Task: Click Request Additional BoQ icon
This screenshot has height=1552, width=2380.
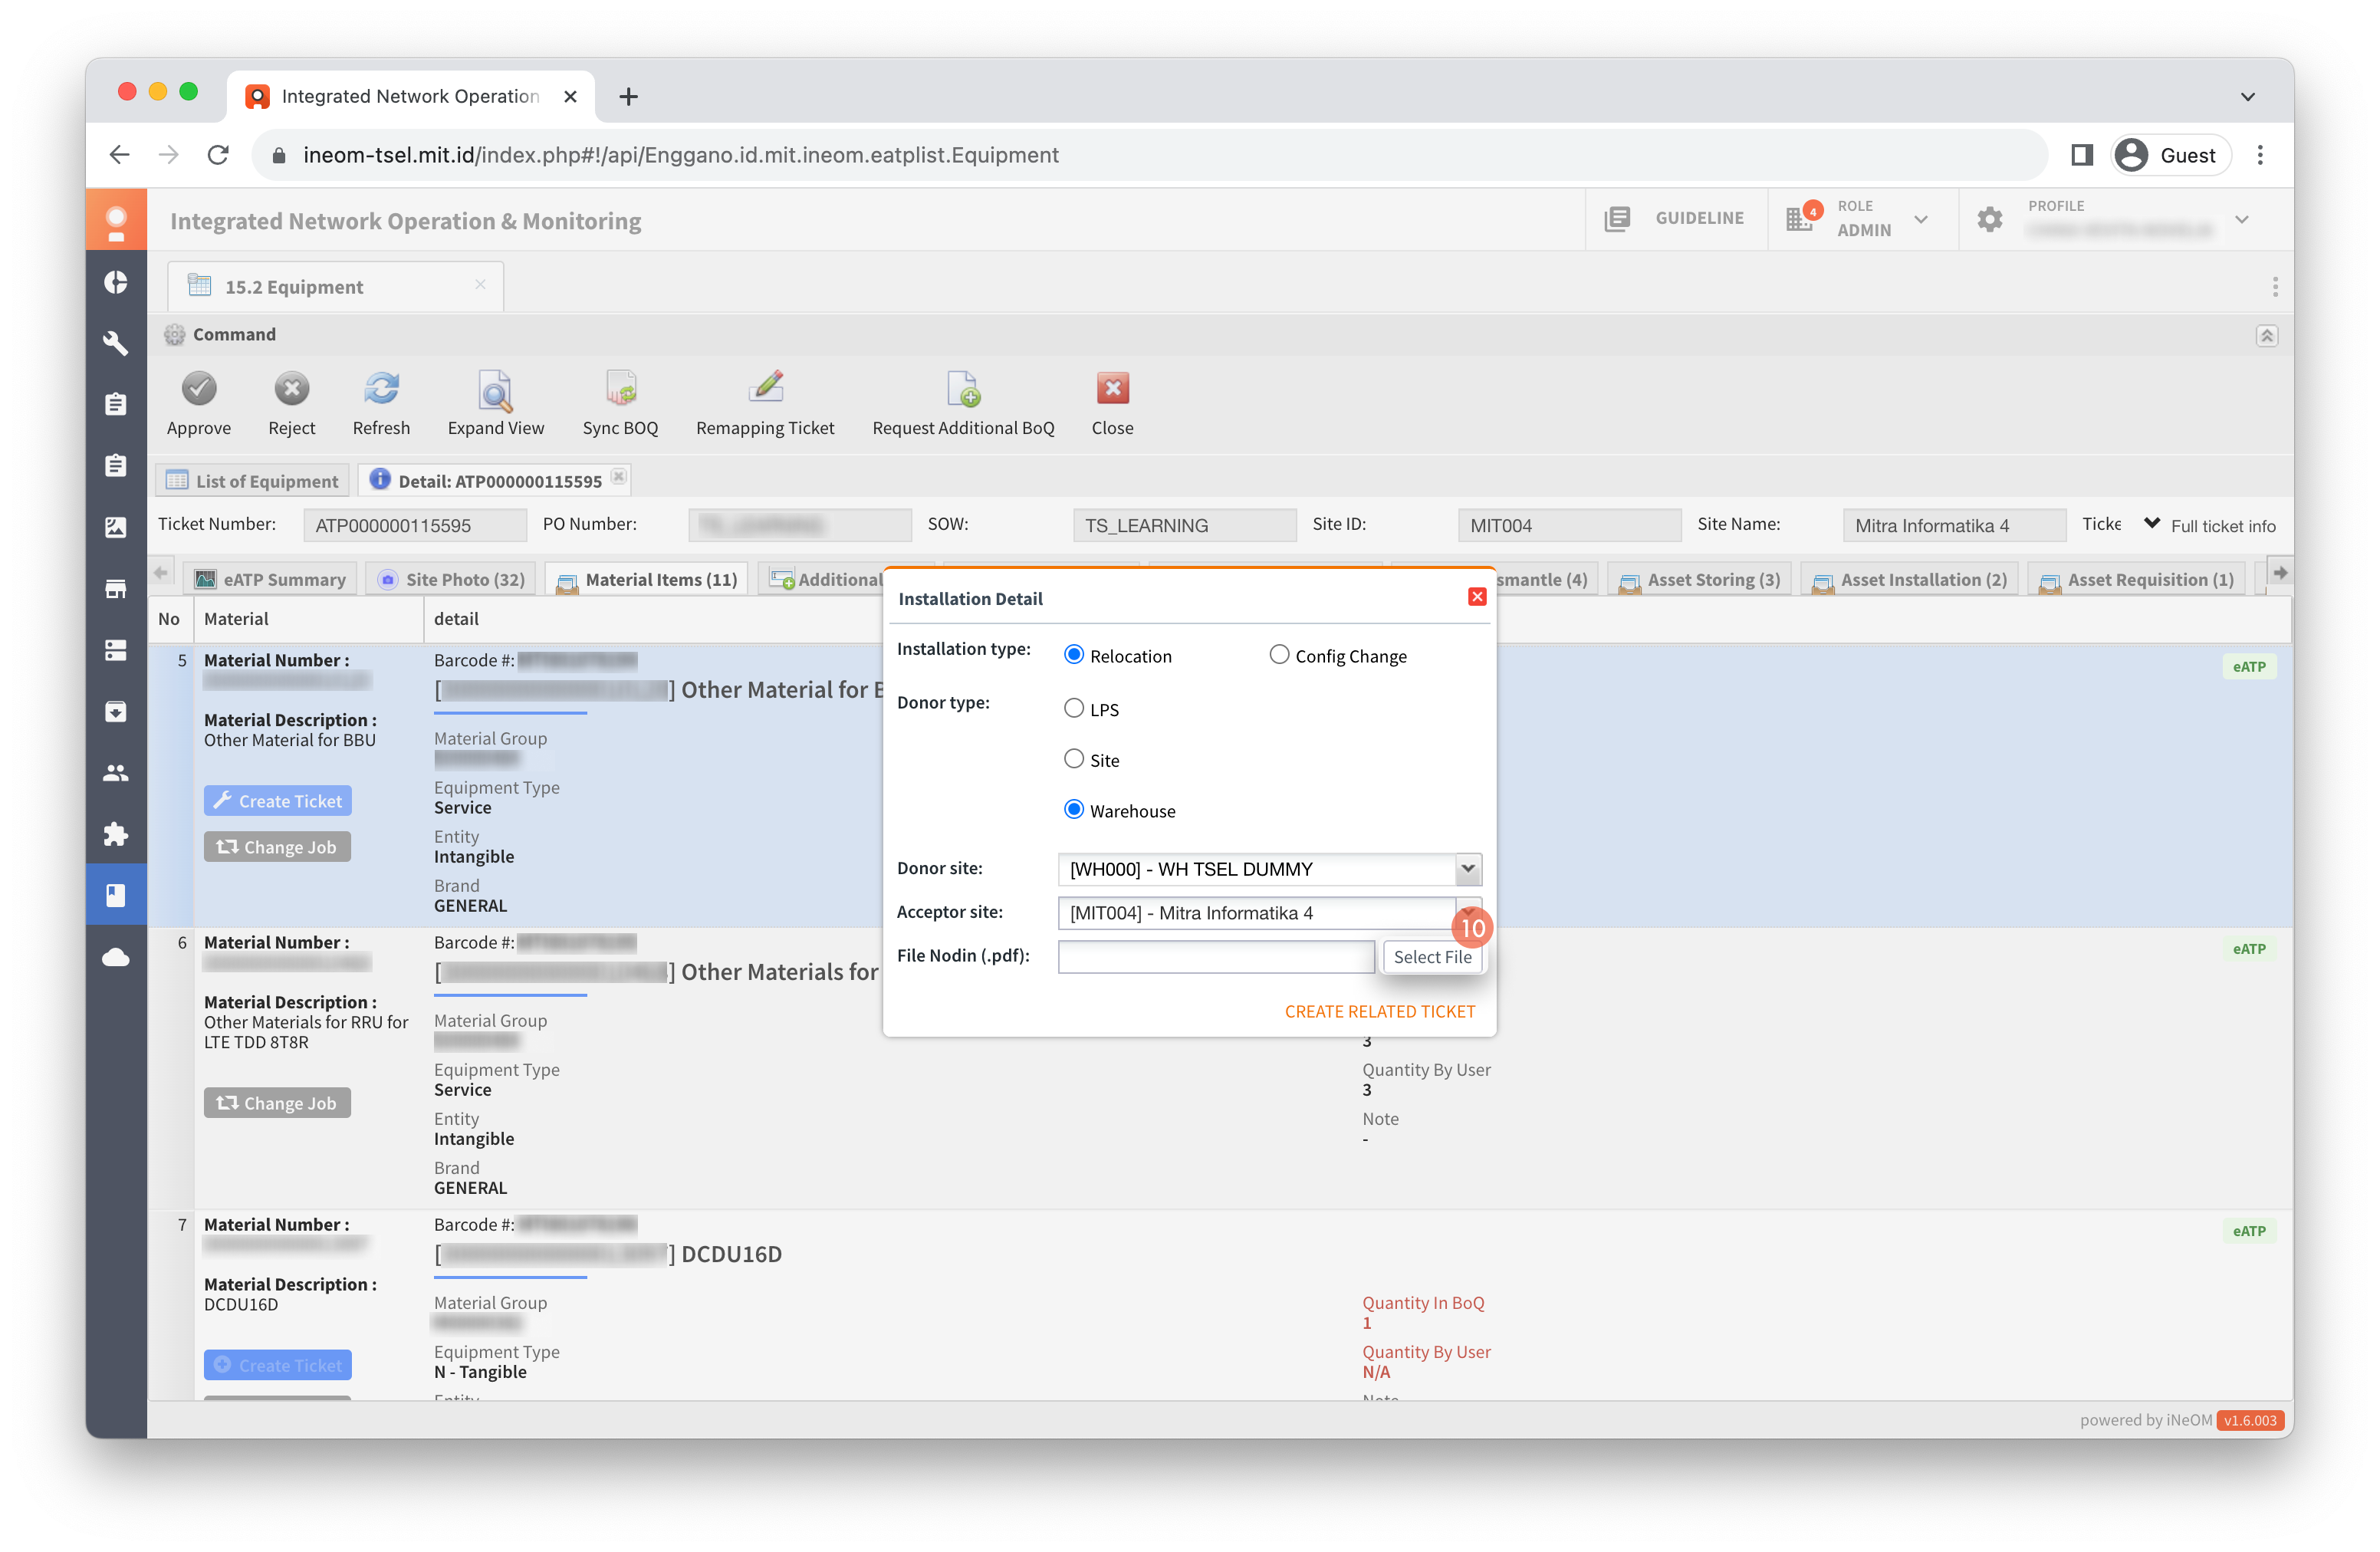Action: tap(963, 388)
